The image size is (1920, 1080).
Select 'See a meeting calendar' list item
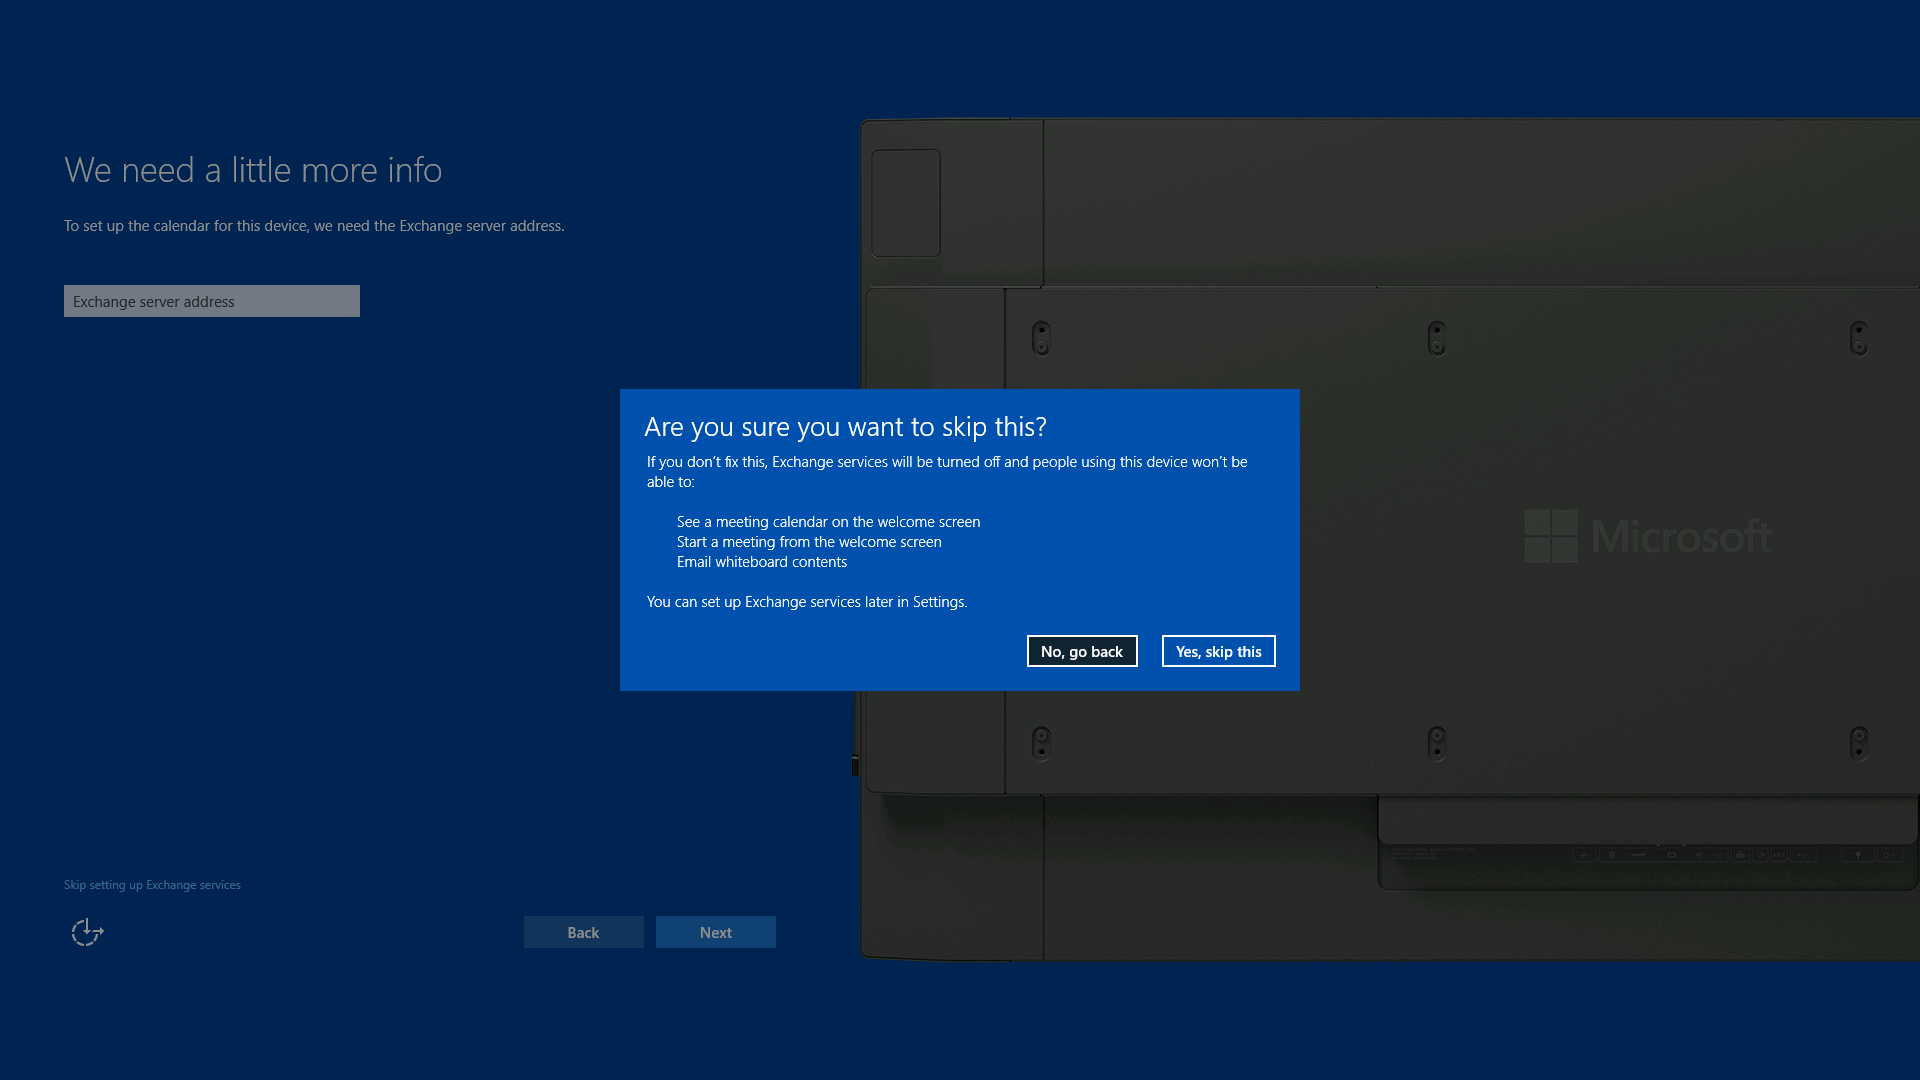coord(828,522)
